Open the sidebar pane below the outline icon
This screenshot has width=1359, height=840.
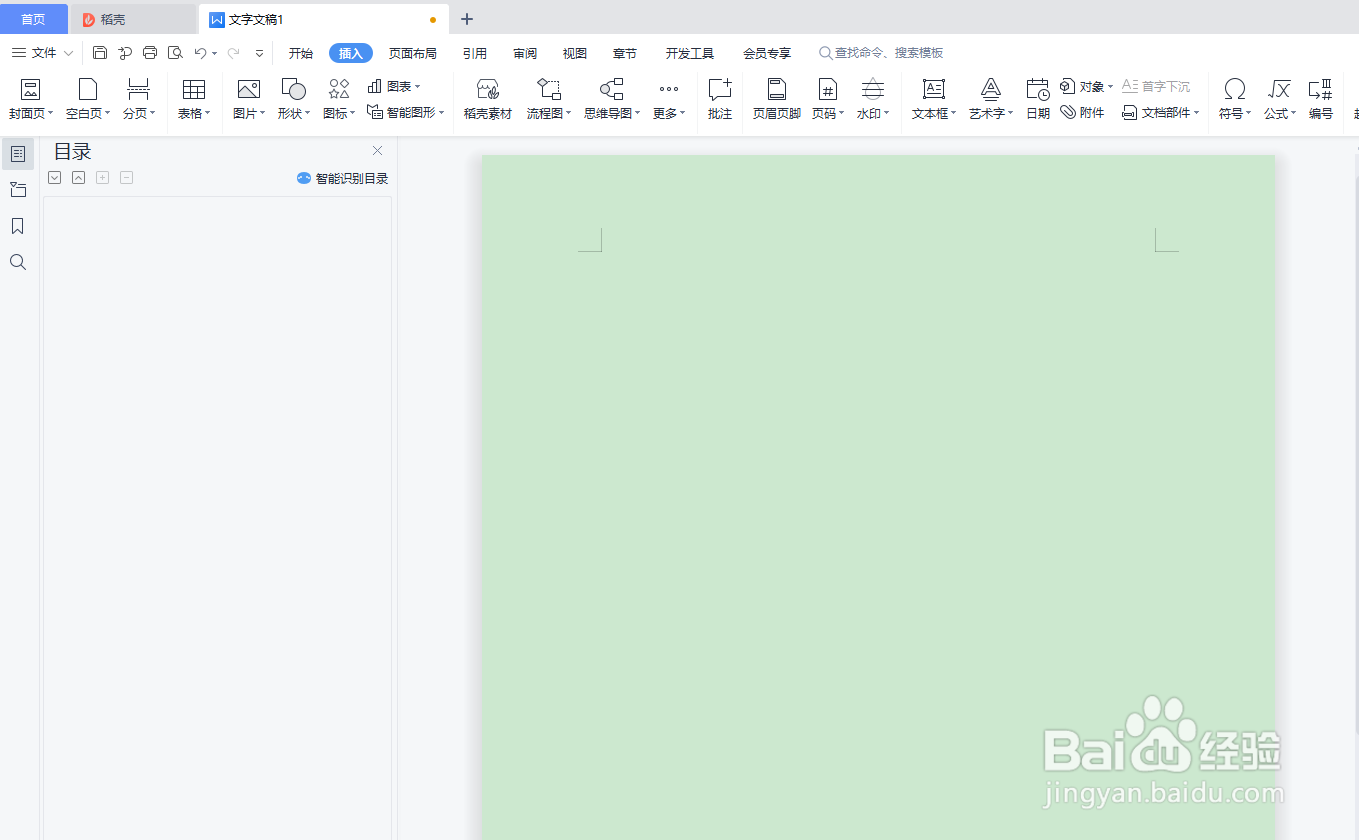click(18, 190)
